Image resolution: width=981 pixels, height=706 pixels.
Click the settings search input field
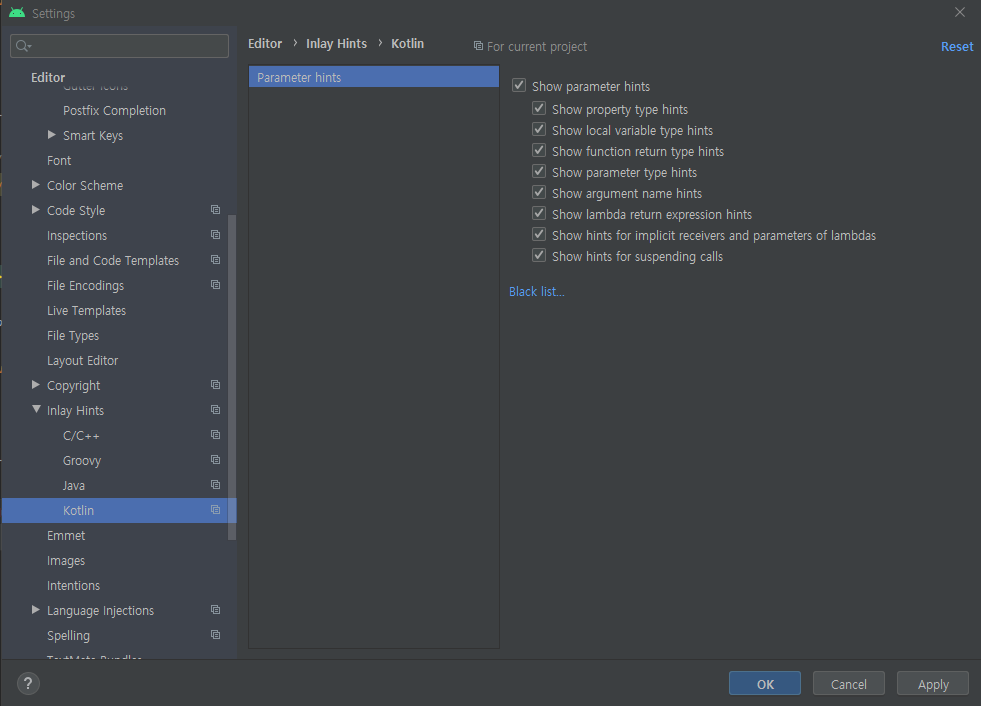119,46
